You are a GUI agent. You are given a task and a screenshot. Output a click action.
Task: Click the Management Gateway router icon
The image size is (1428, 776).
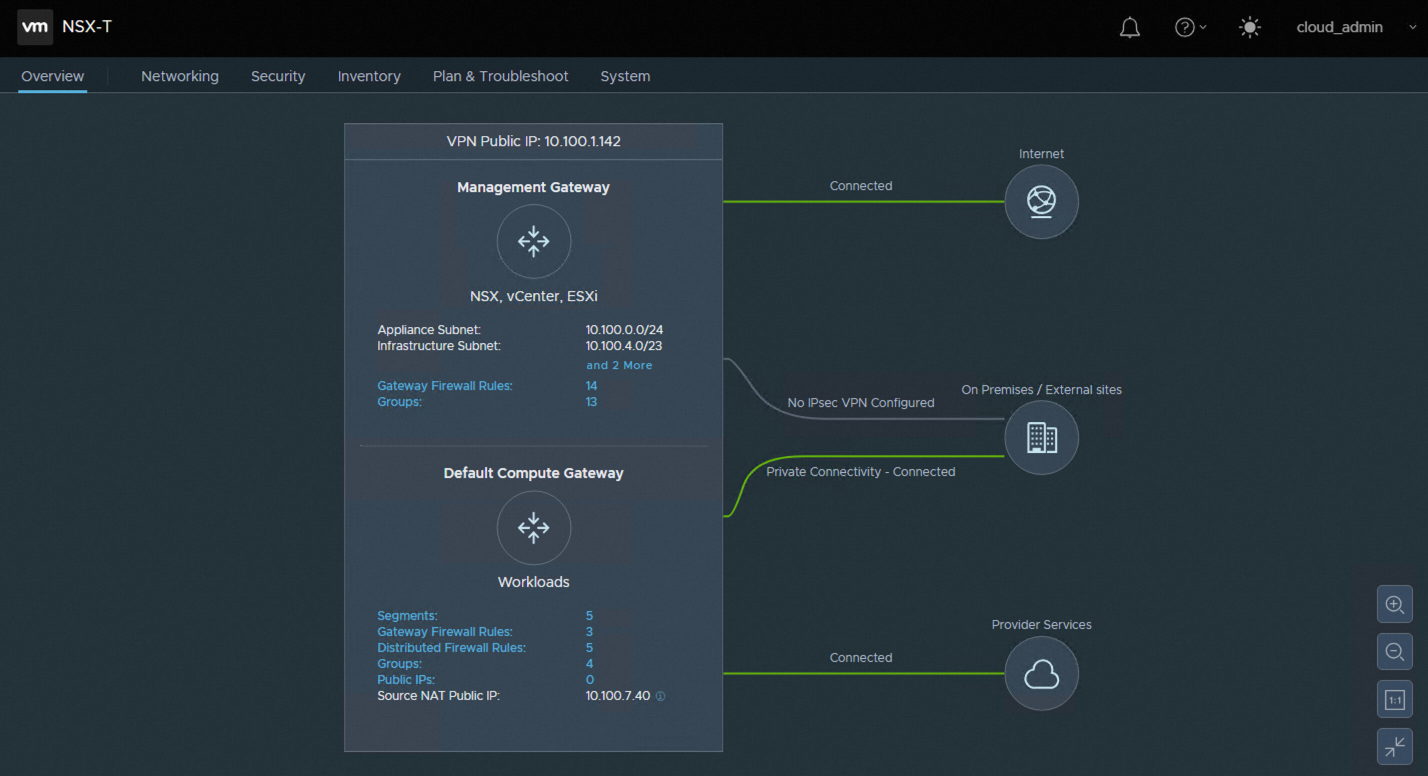tap(534, 241)
